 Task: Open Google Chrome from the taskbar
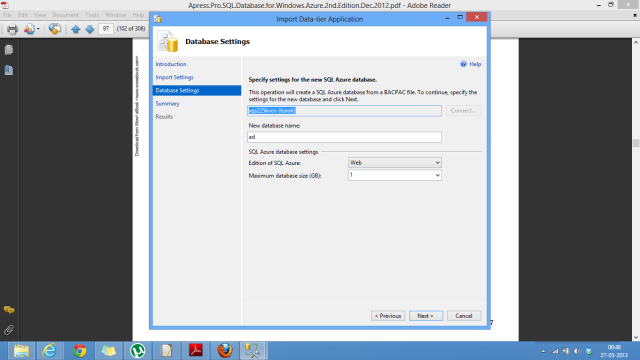pyautogui.click(x=79, y=351)
